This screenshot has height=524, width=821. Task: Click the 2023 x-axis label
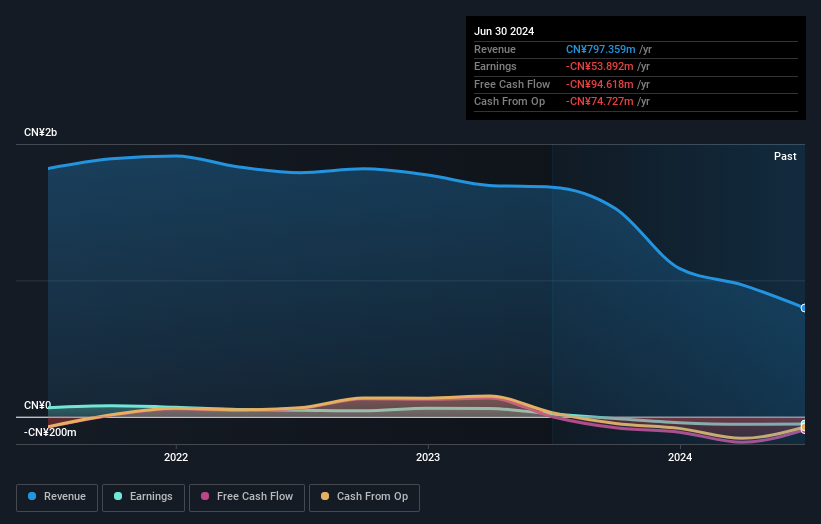click(428, 457)
